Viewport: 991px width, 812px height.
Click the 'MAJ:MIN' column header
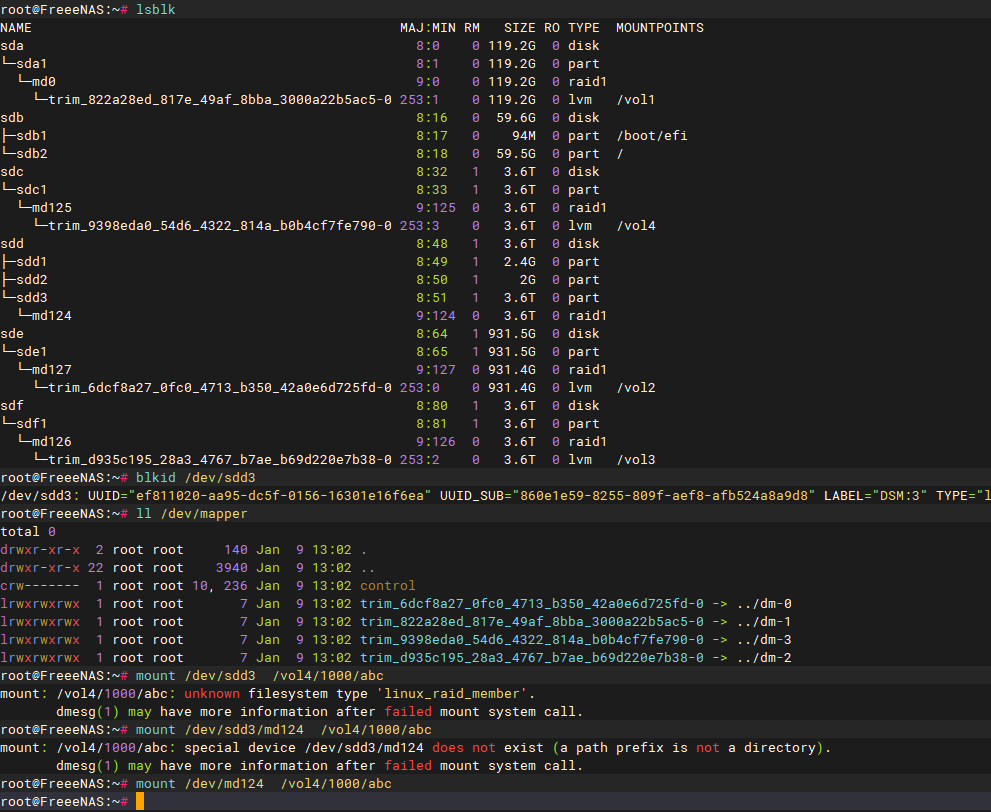coord(428,28)
